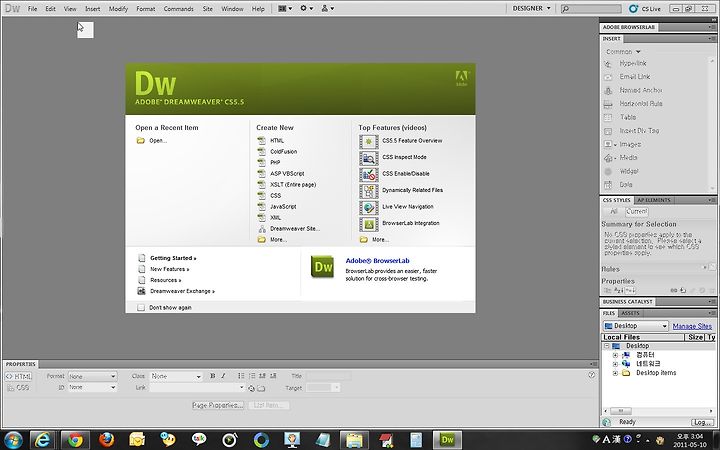Click the Manage Sites link
Viewport: 720px width, 450px height.
tap(692, 326)
